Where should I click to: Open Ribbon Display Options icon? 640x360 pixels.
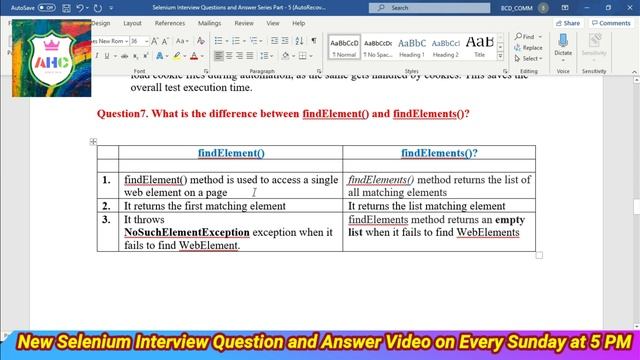tap(565, 8)
